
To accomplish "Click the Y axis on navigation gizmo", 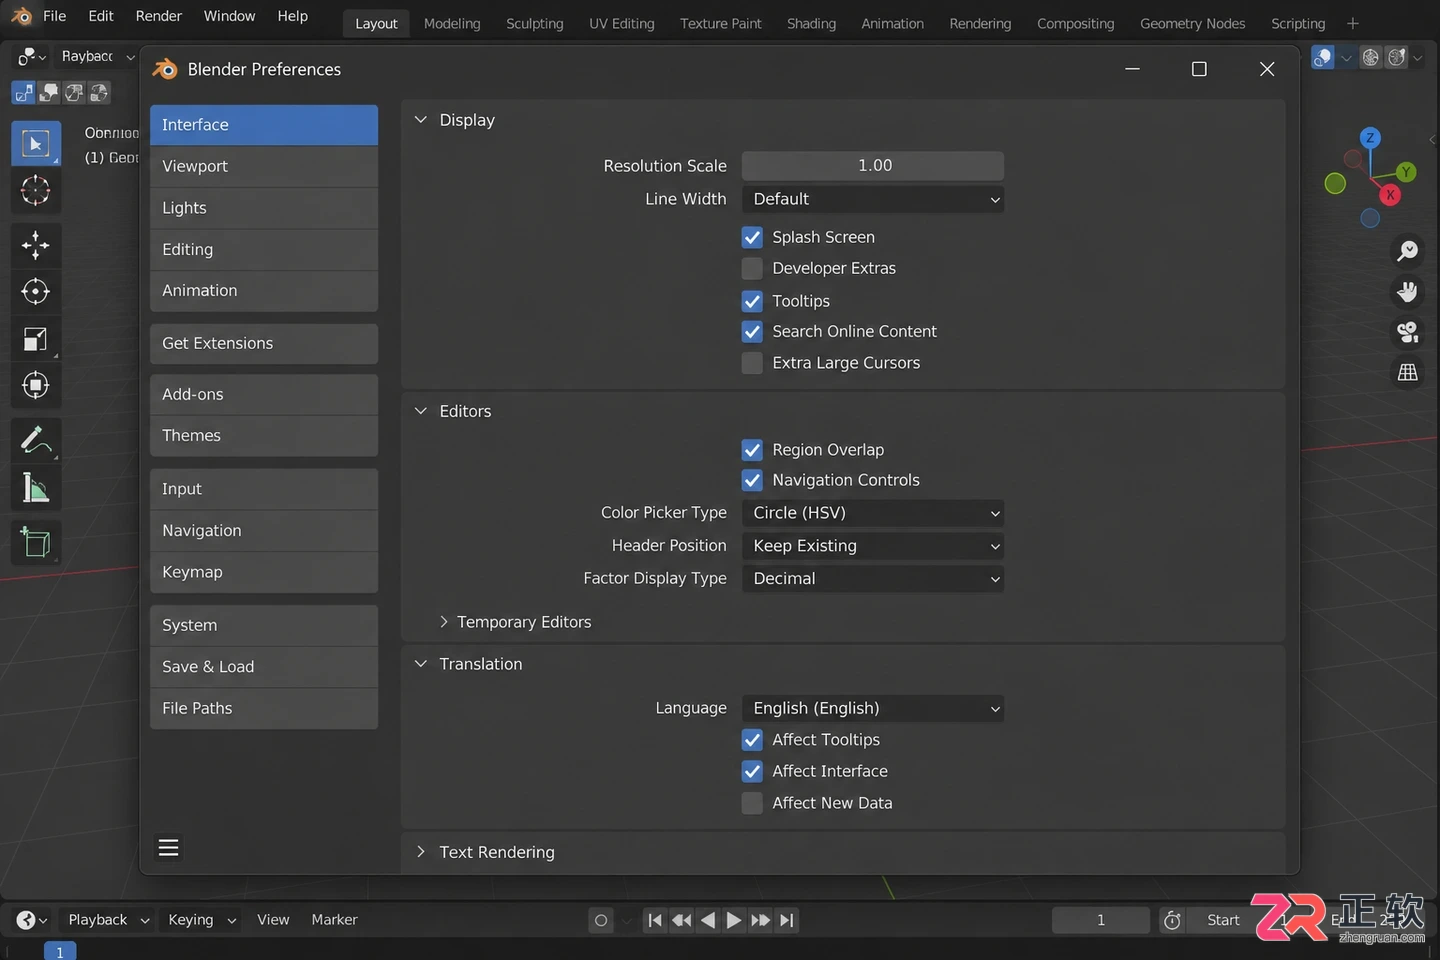I will (1406, 172).
